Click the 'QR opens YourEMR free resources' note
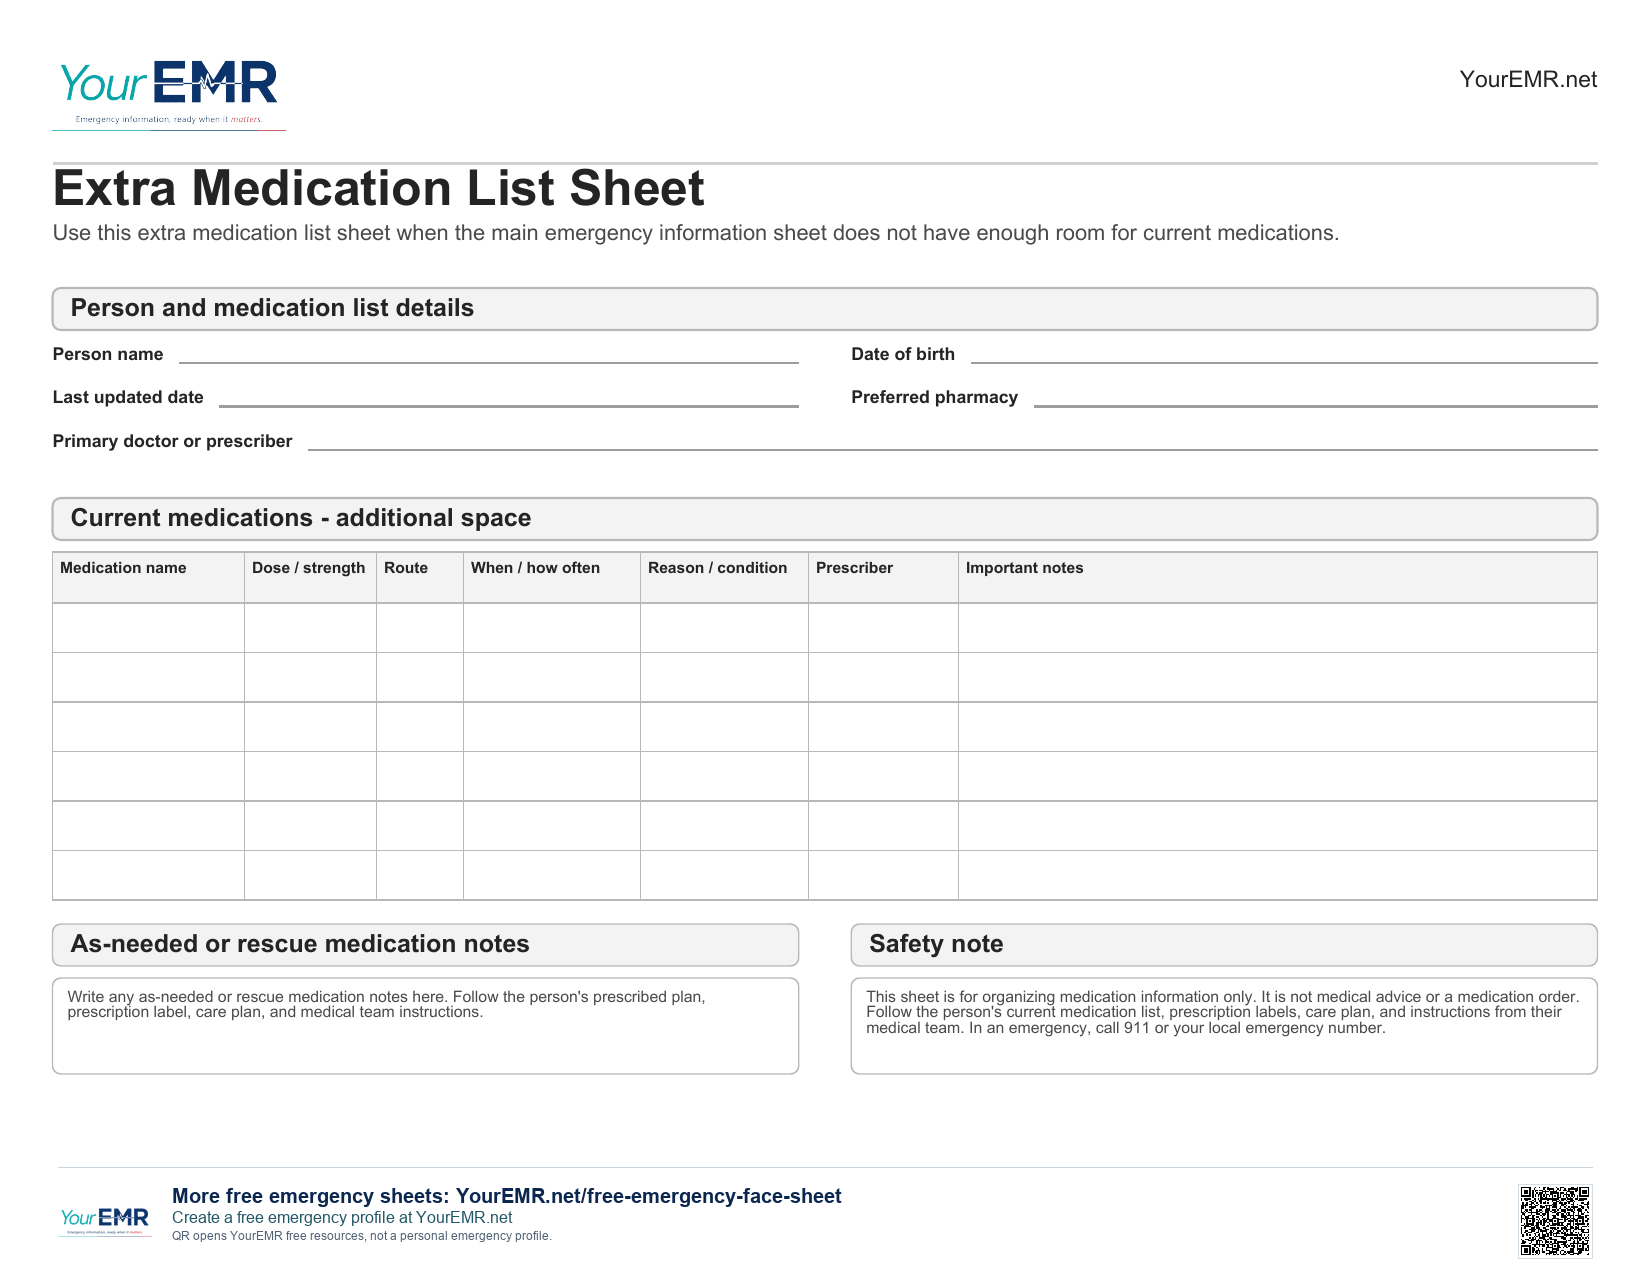This screenshot has width=1650, height=1275. (362, 1236)
